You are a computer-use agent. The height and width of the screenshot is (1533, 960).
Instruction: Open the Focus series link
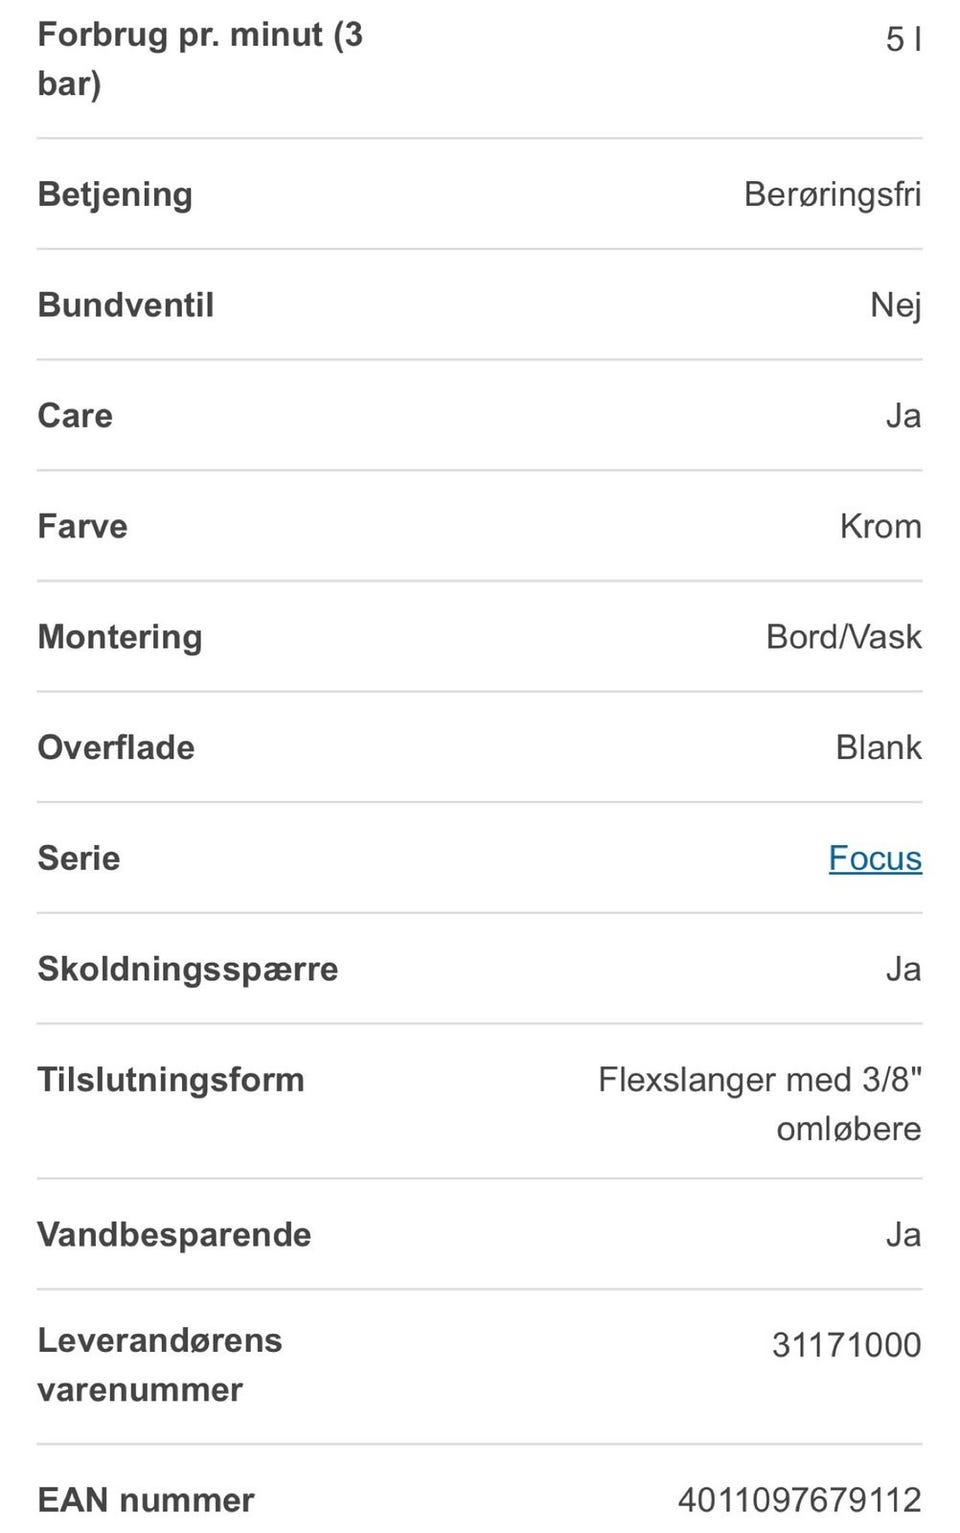pyautogui.click(x=875, y=858)
